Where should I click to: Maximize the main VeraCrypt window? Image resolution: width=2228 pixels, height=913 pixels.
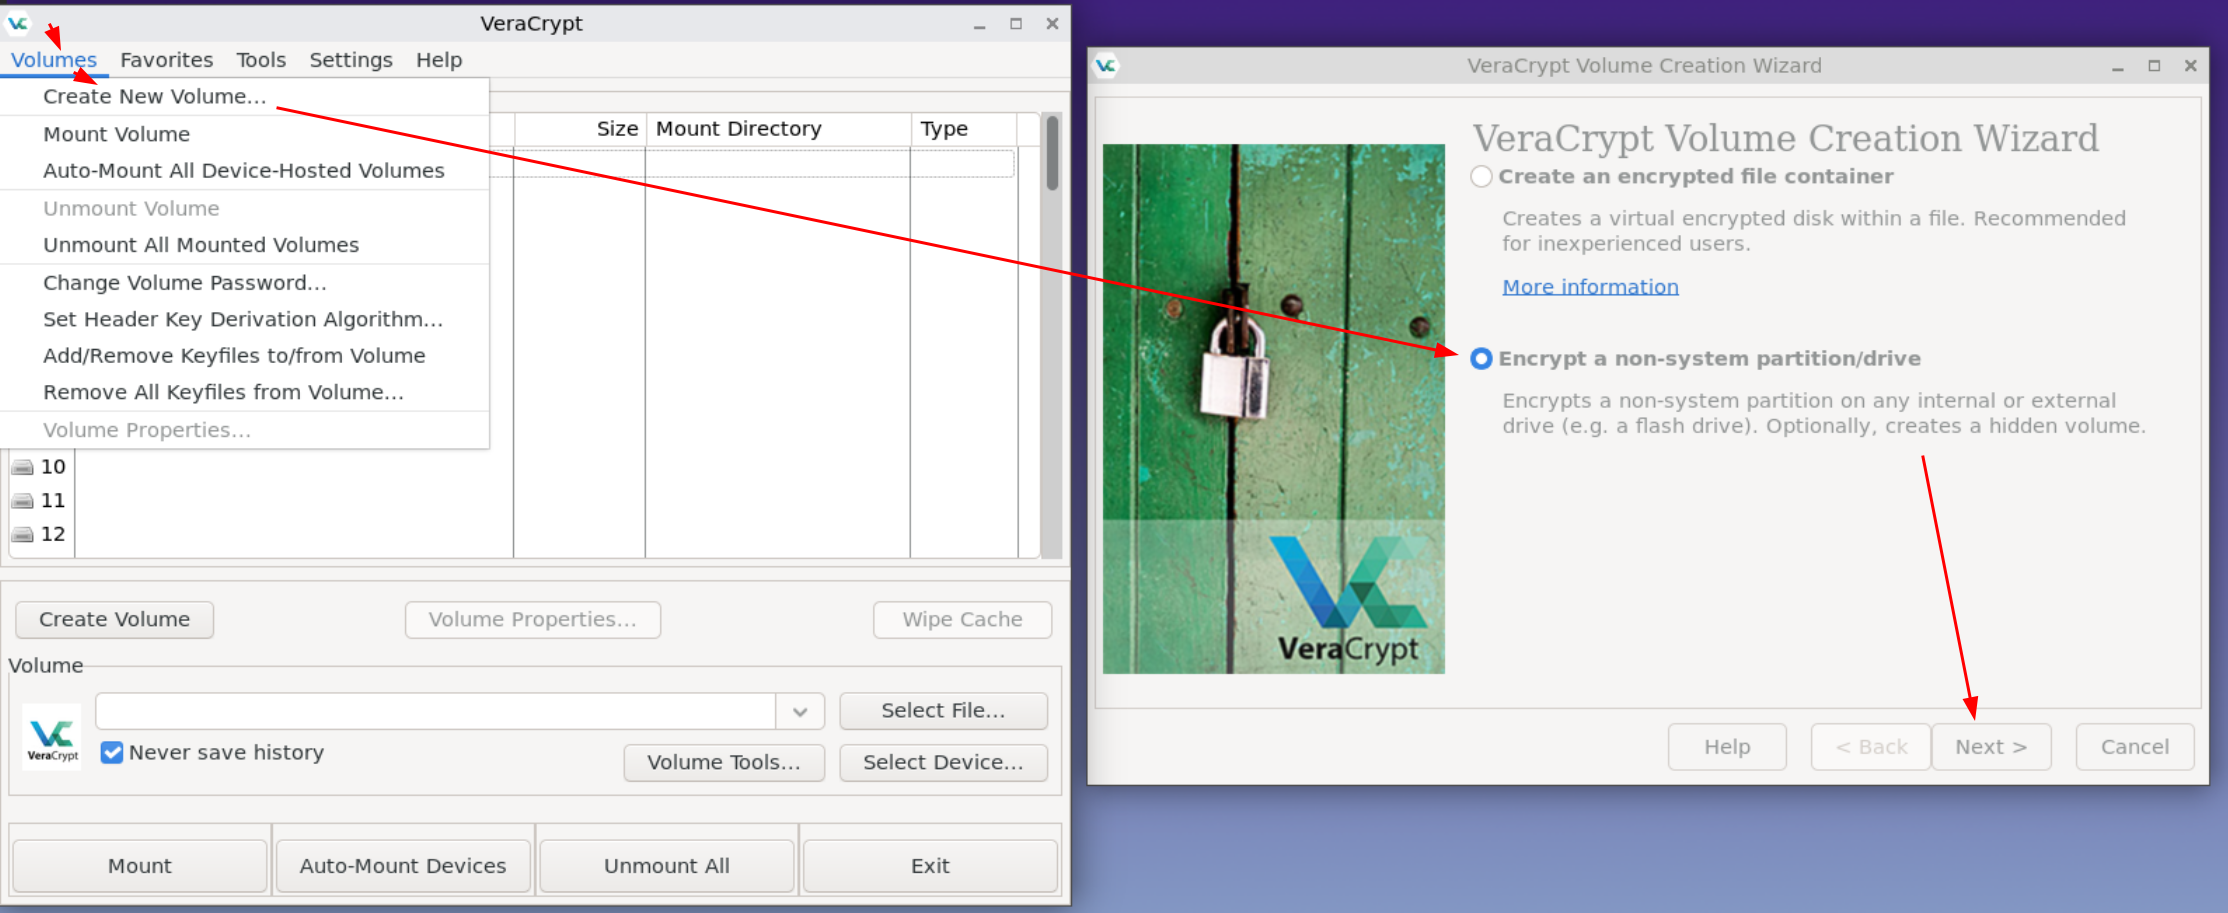(1016, 24)
